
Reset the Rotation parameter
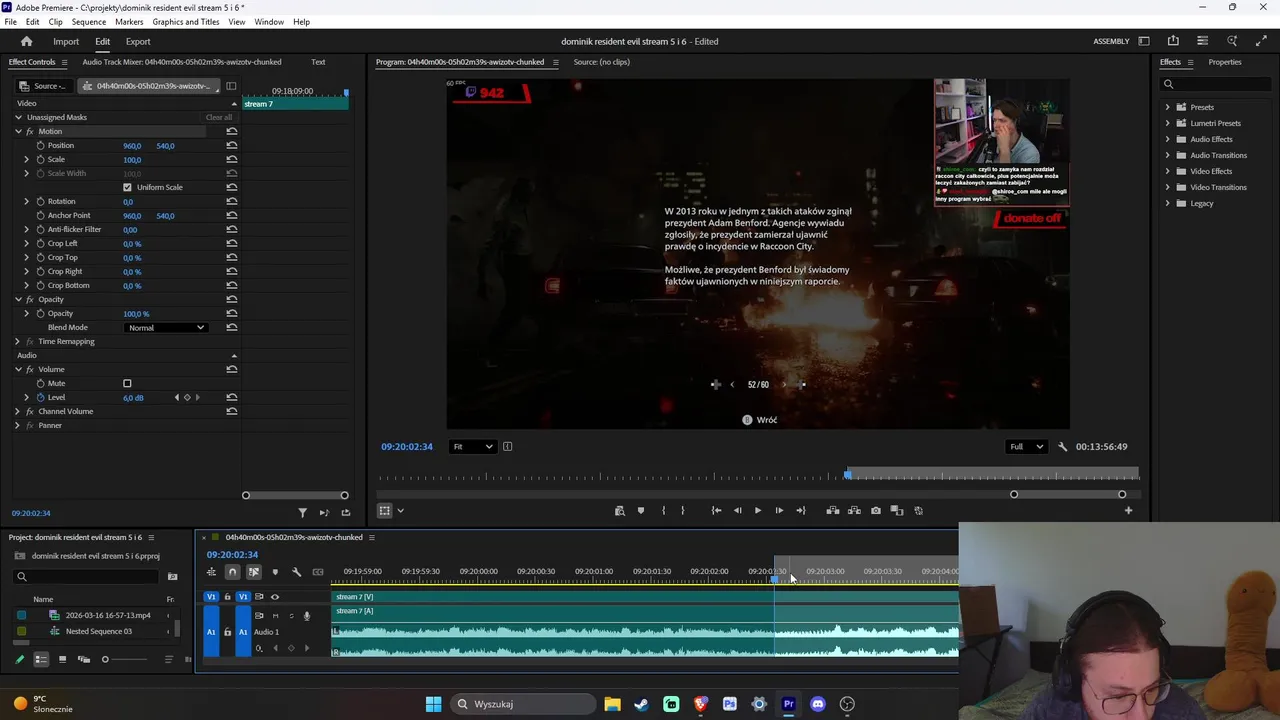pos(232,202)
